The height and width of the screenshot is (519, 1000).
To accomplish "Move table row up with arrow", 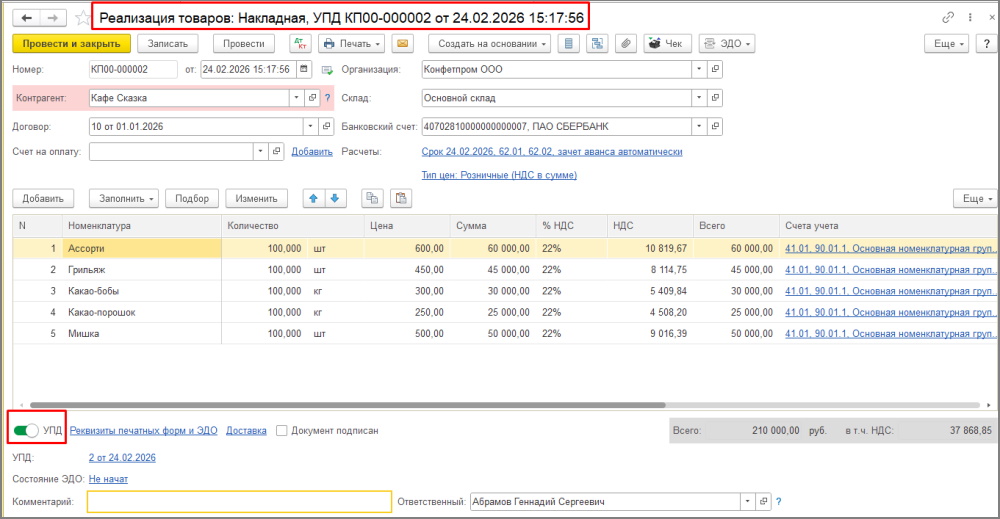I will coord(314,198).
